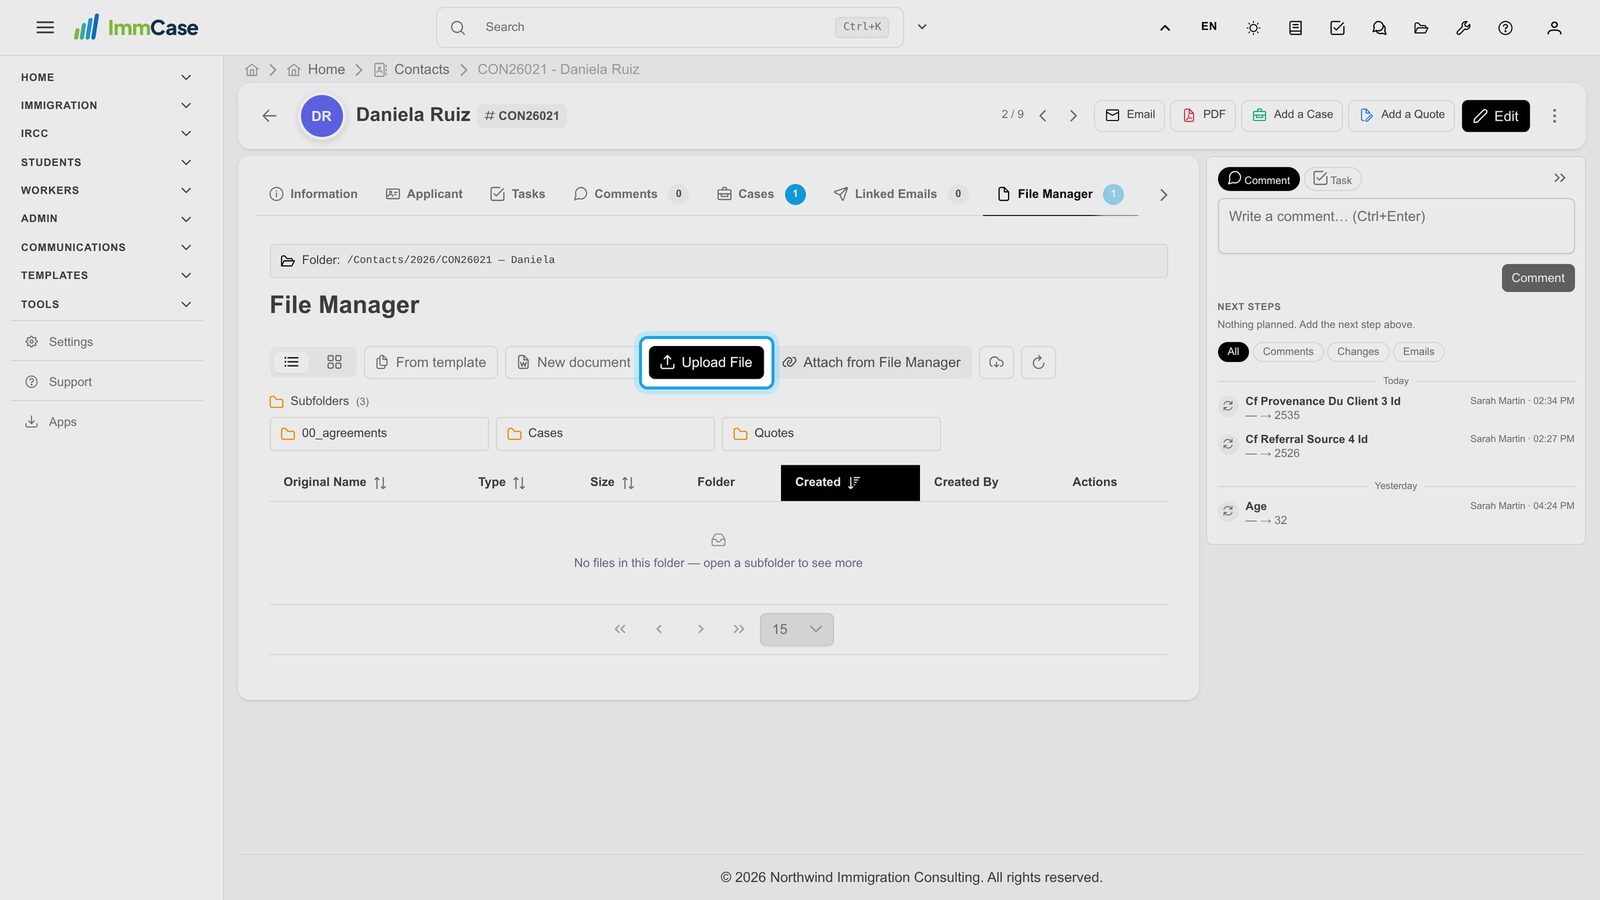This screenshot has height=900, width=1600.
Task: Click the Edit button
Action: coord(1496,116)
